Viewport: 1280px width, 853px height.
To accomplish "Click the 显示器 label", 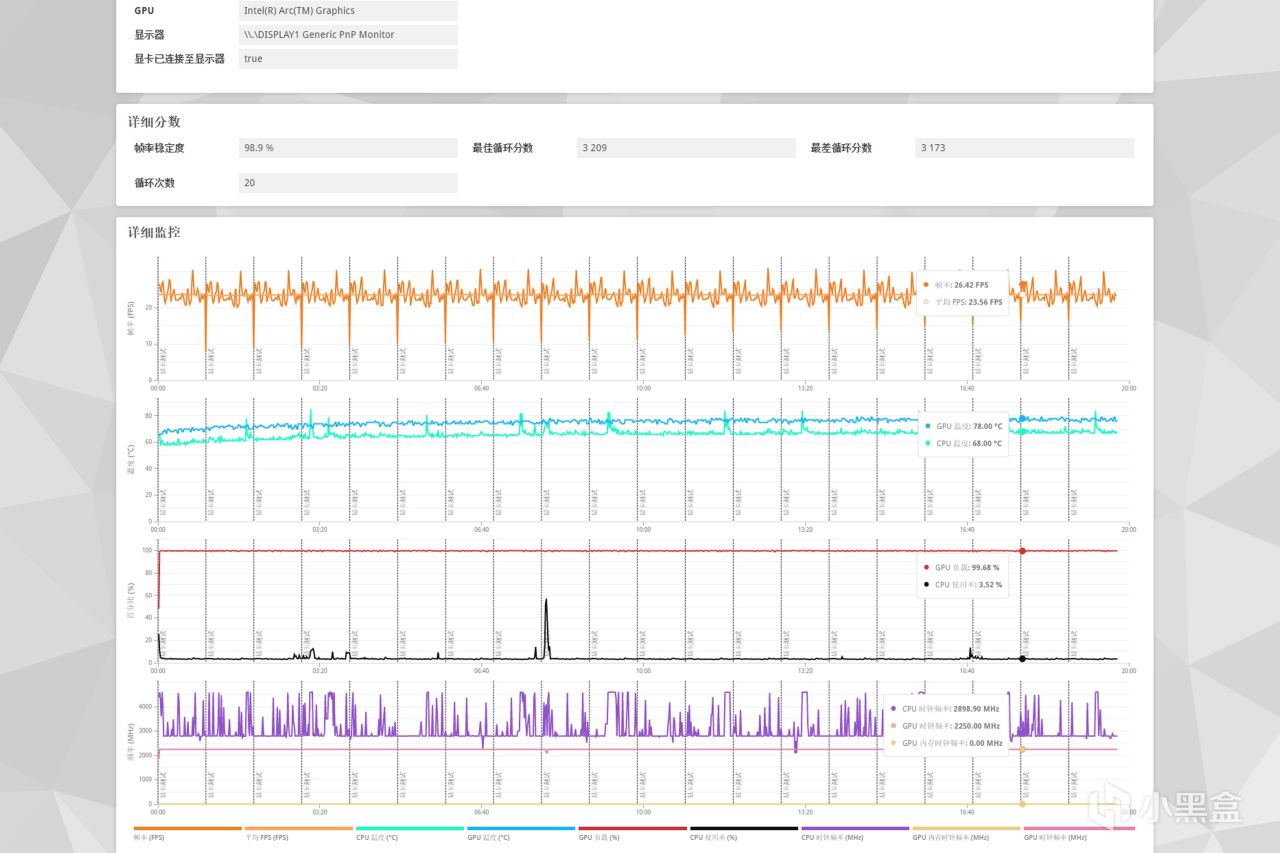I will 149,35.
